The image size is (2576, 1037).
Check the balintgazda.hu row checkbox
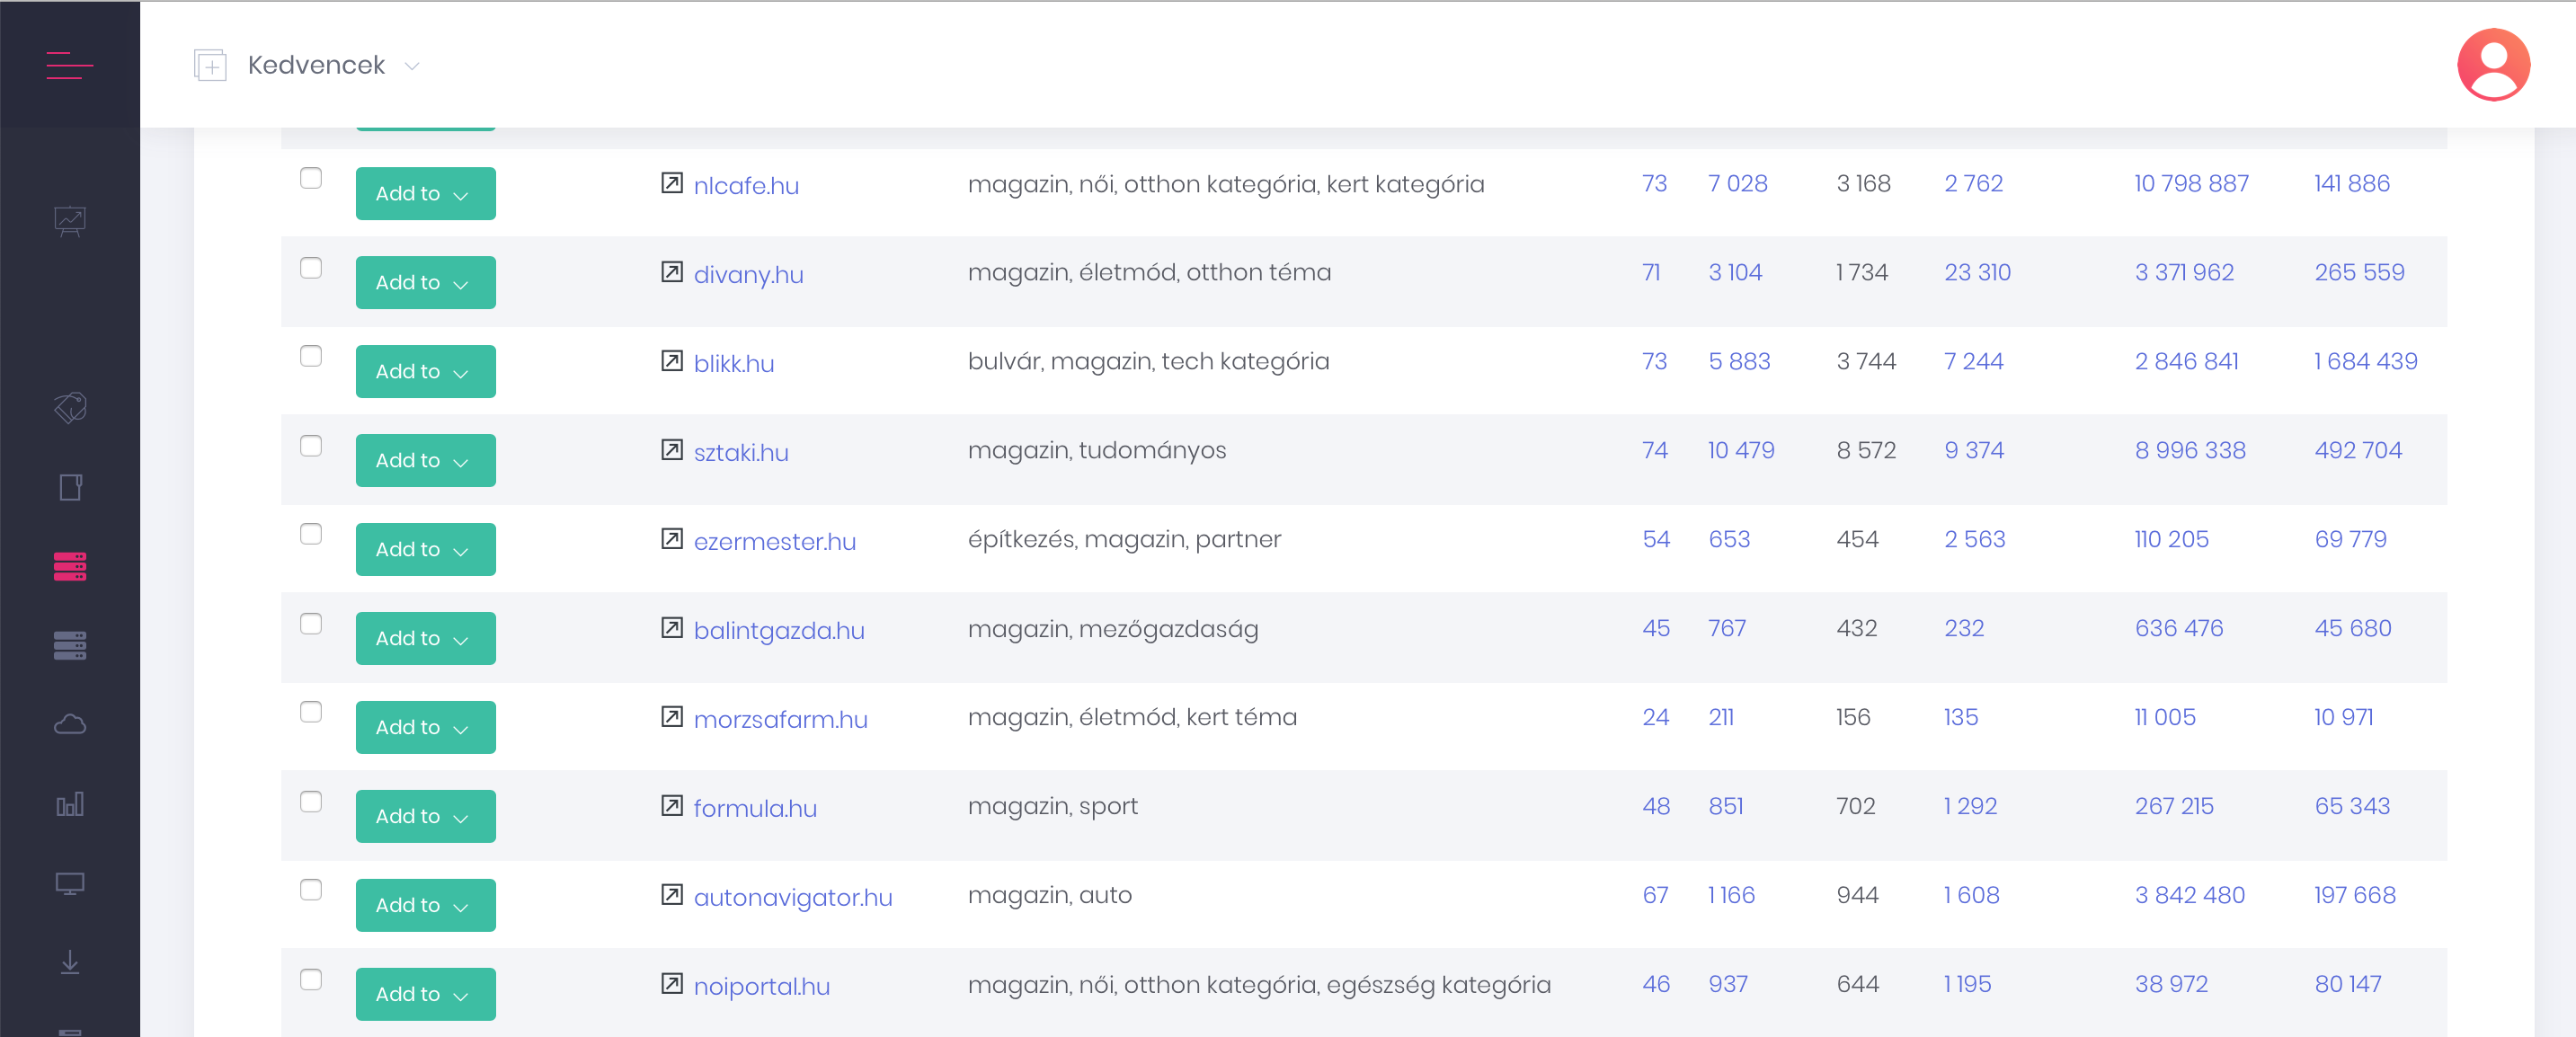coord(311,624)
